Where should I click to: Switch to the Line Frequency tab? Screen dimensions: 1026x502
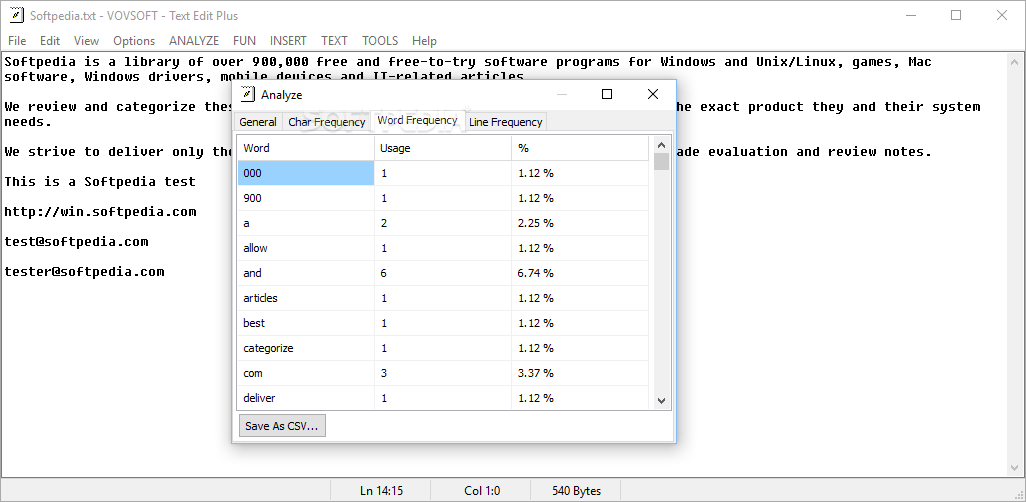coord(506,122)
